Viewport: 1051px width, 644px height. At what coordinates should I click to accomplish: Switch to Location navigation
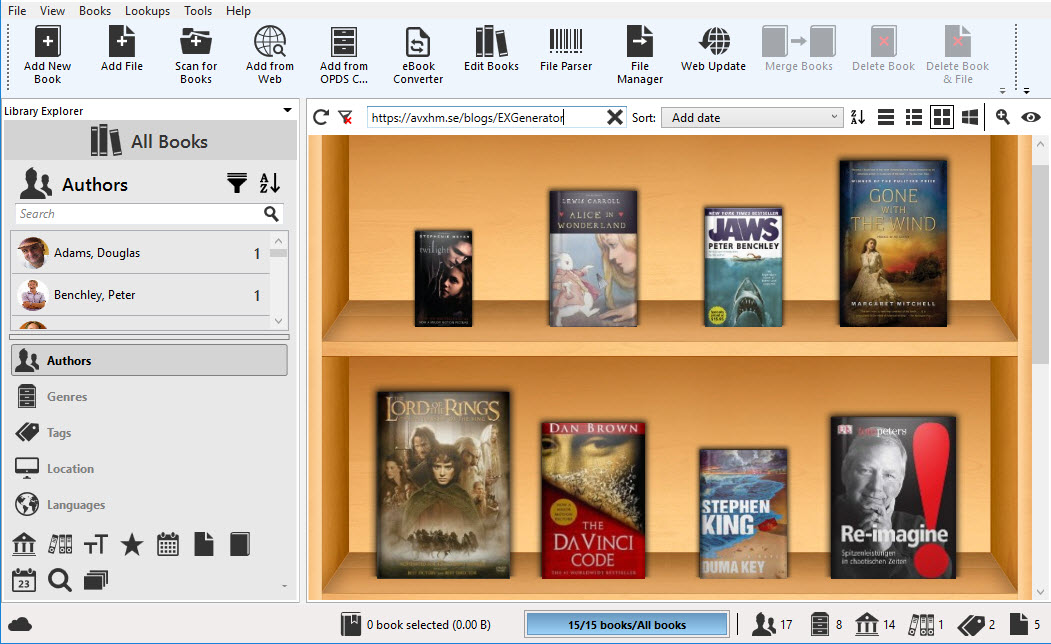[149, 468]
